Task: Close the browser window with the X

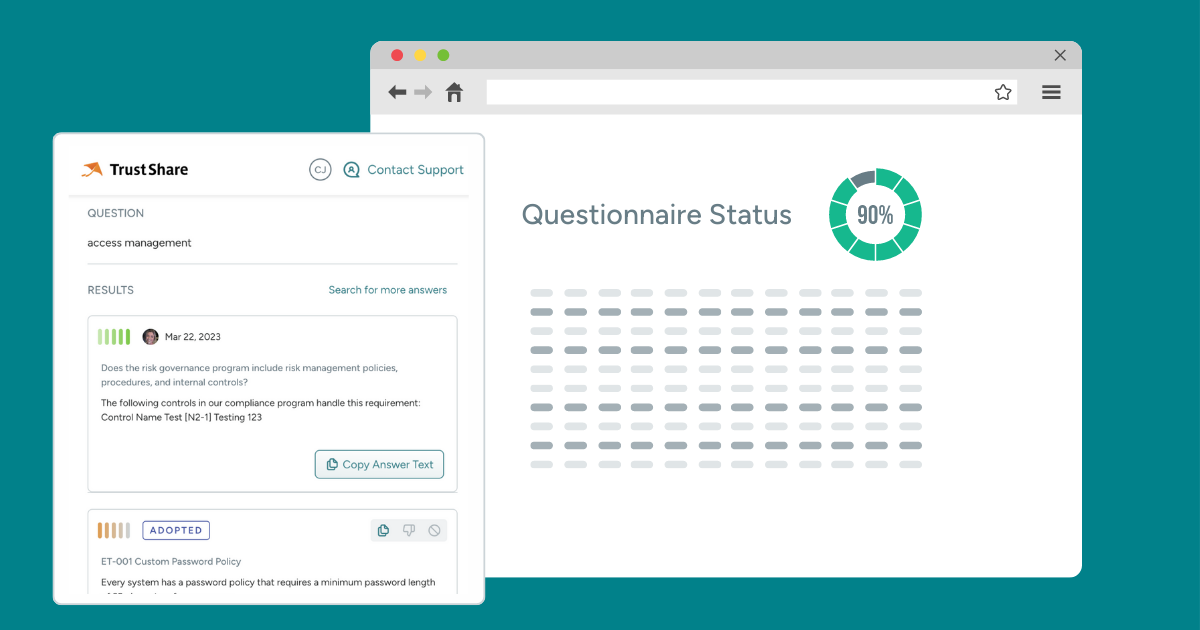Action: [1060, 55]
